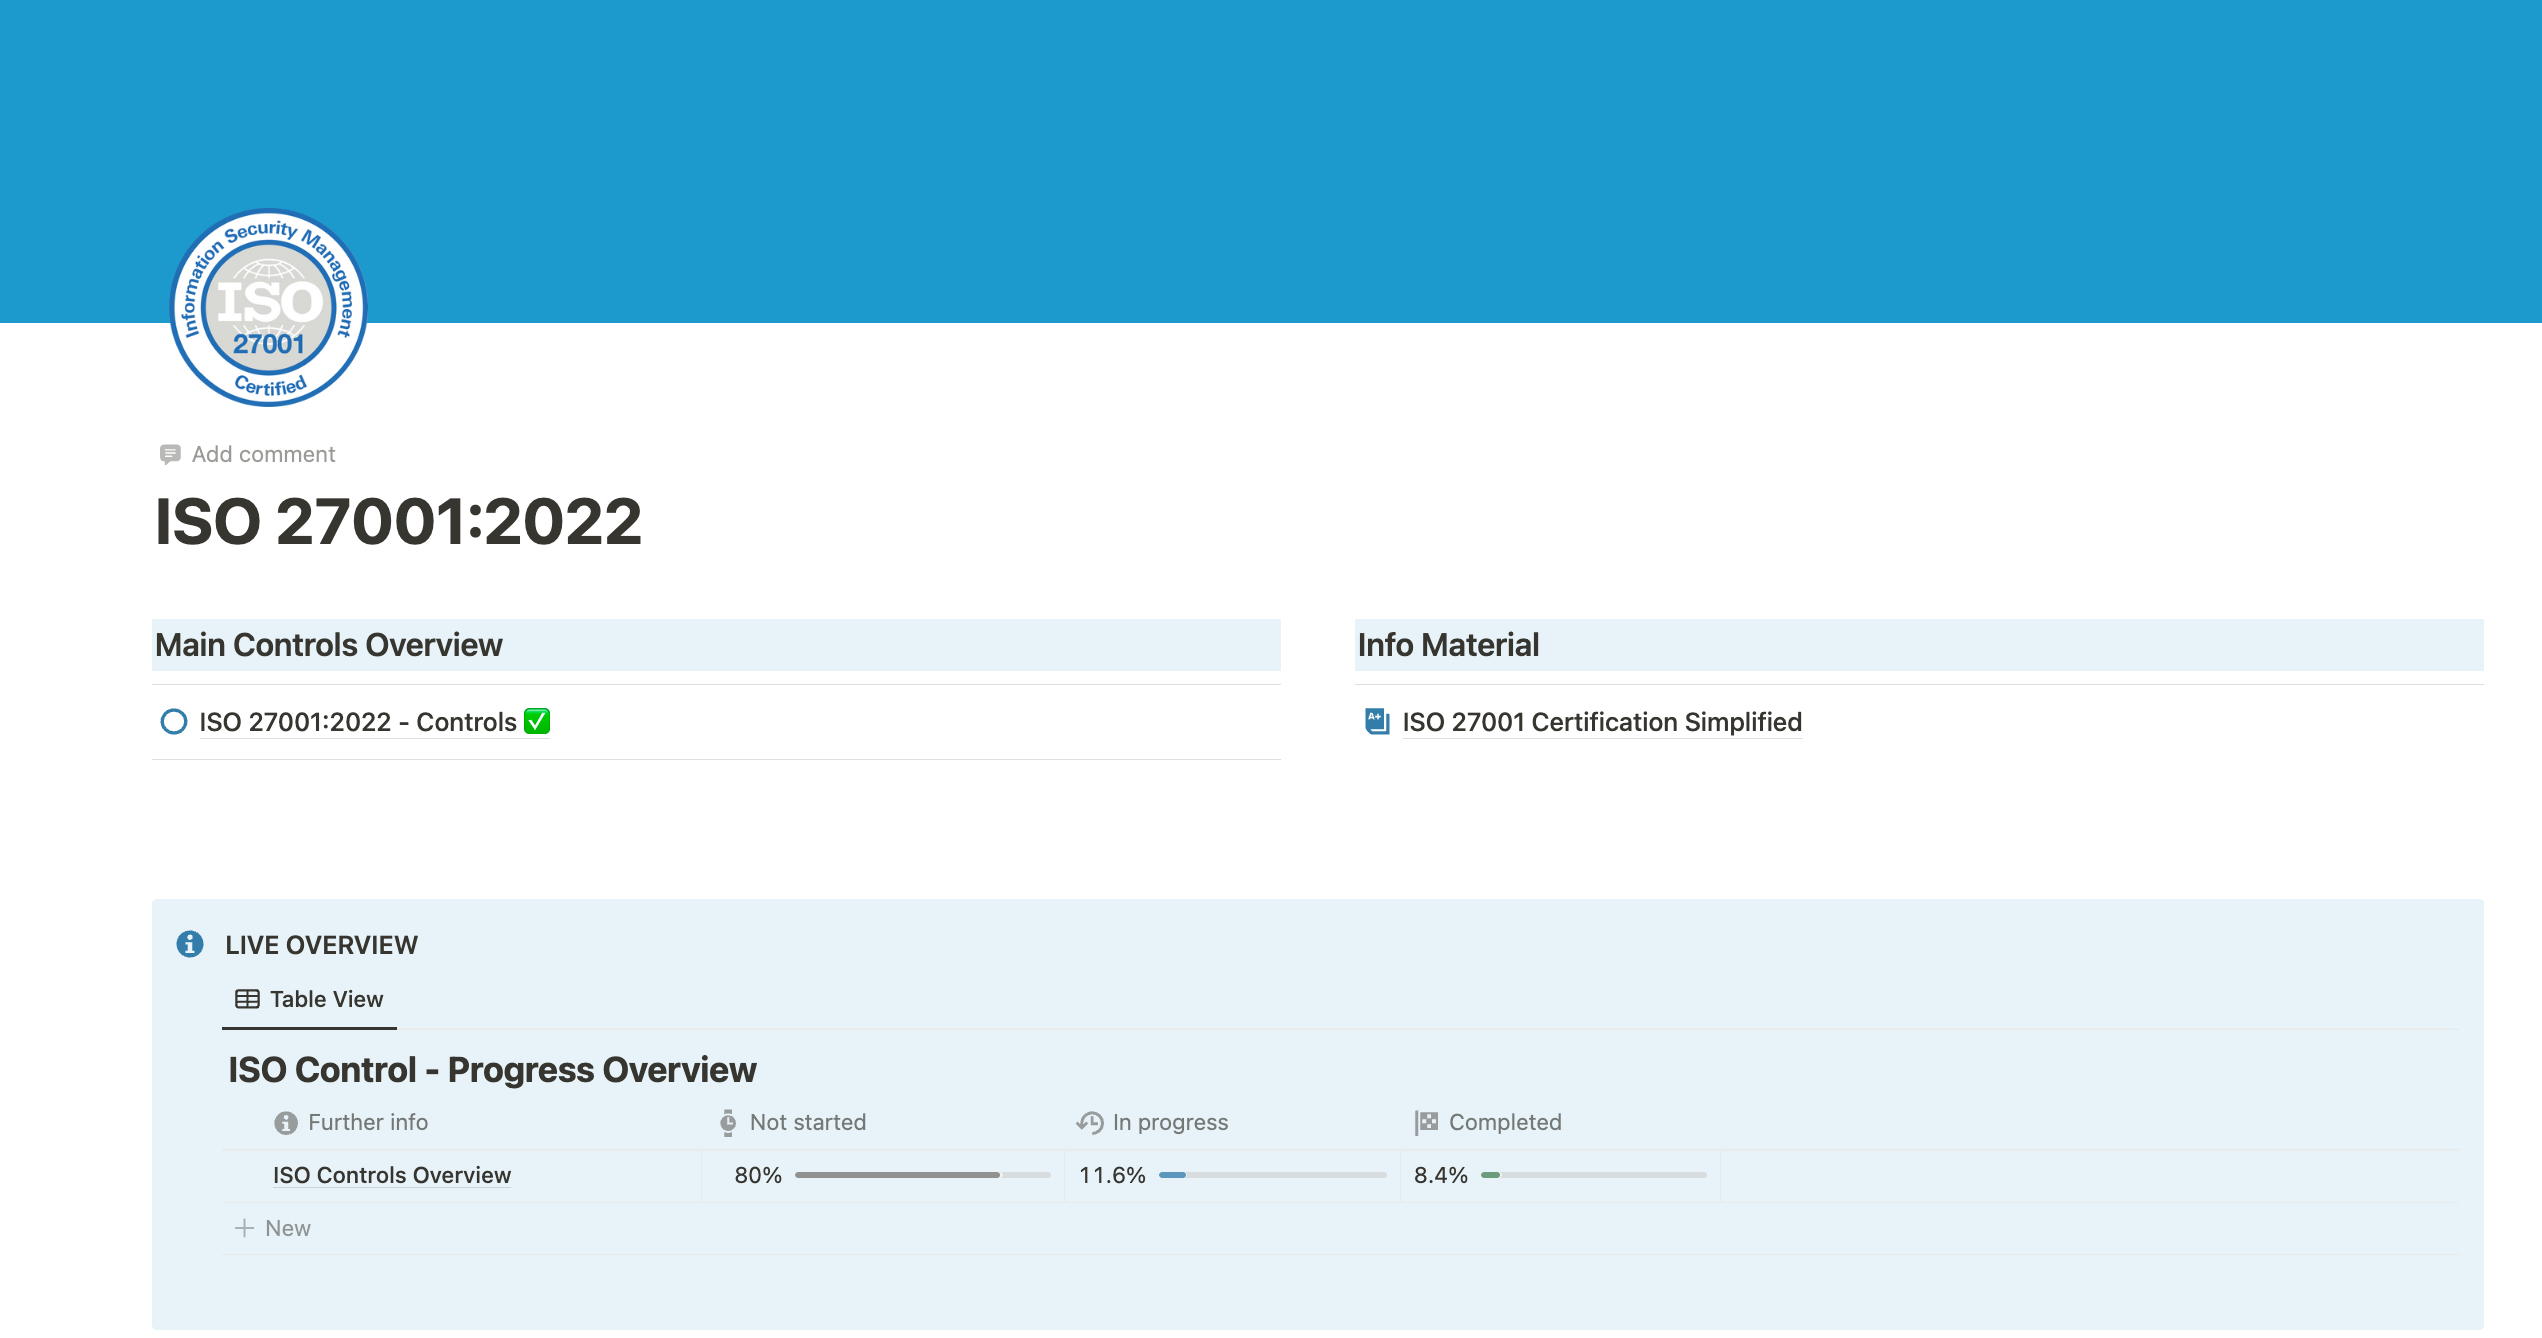2542x1338 pixels.
Task: Click the table grid icon in Table View
Action: tap(247, 999)
